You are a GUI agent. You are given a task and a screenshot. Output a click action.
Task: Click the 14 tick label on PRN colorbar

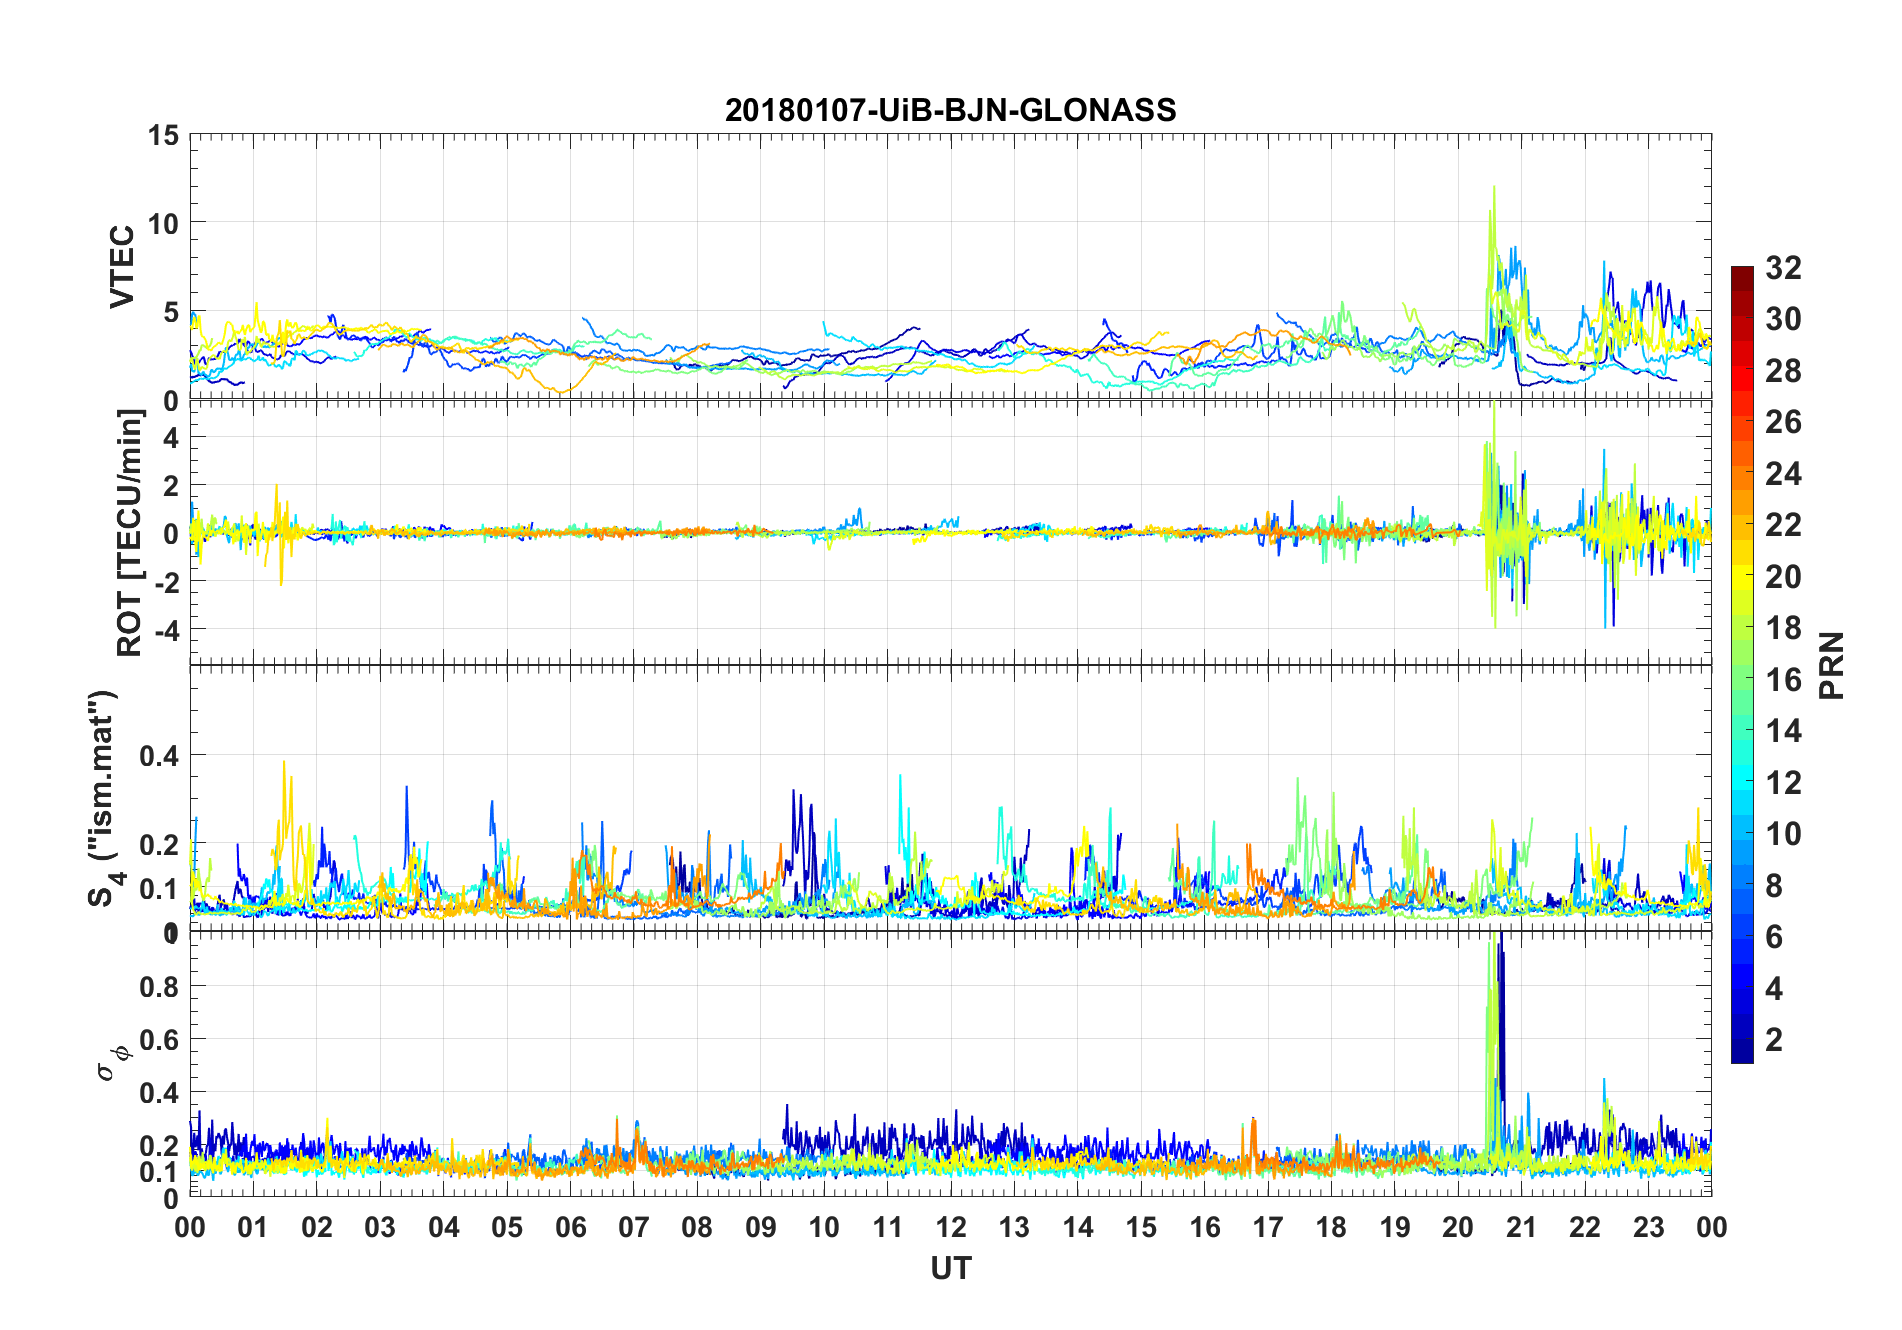tap(1783, 730)
